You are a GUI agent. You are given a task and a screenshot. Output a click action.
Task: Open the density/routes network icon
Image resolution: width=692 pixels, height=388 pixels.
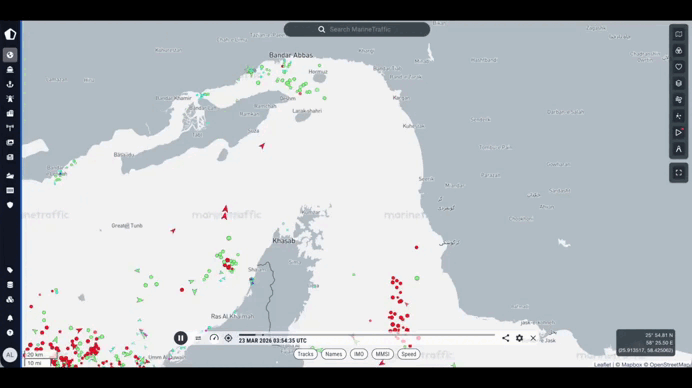pos(679,116)
